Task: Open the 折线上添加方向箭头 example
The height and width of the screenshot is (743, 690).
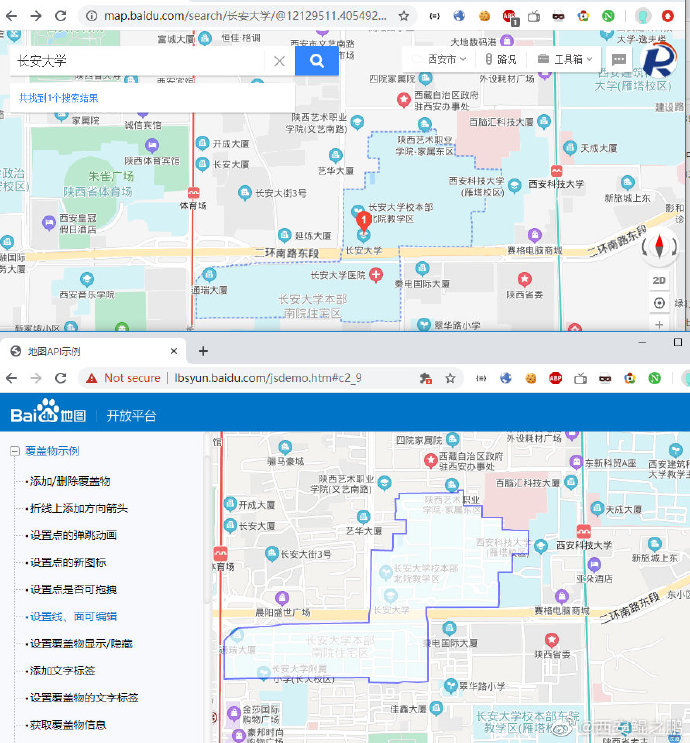Action: (x=79, y=508)
